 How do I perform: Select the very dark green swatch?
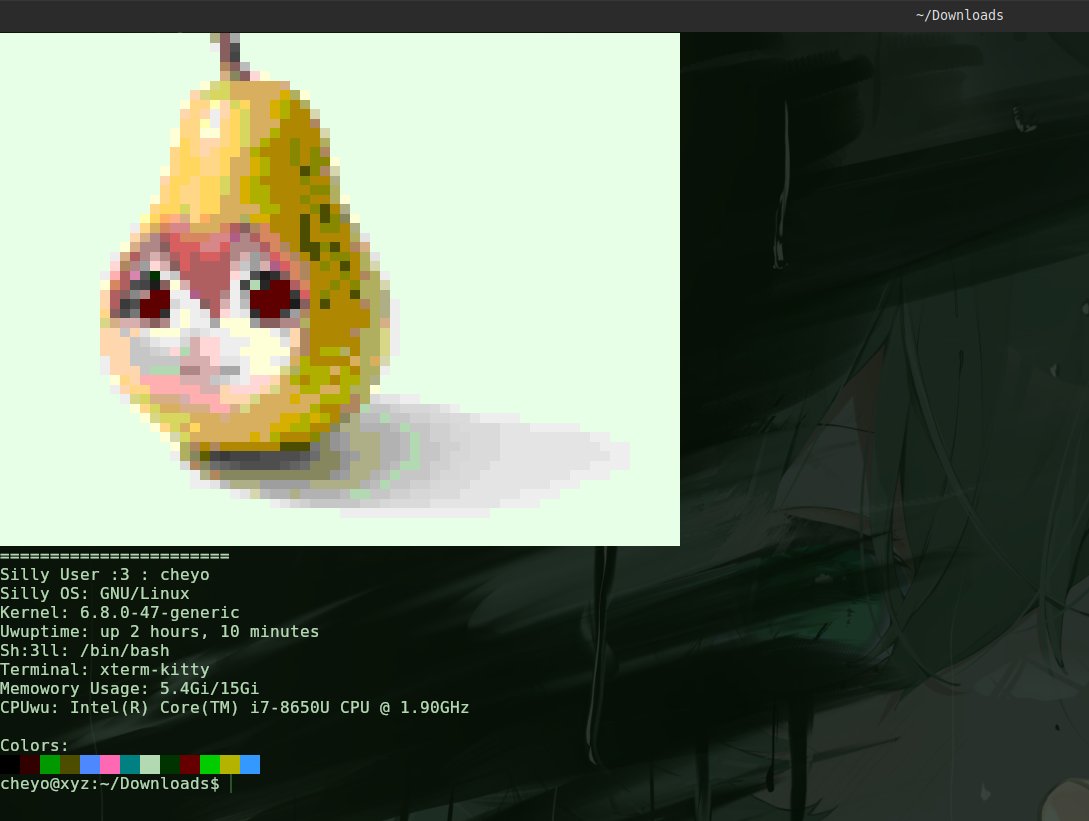170,765
